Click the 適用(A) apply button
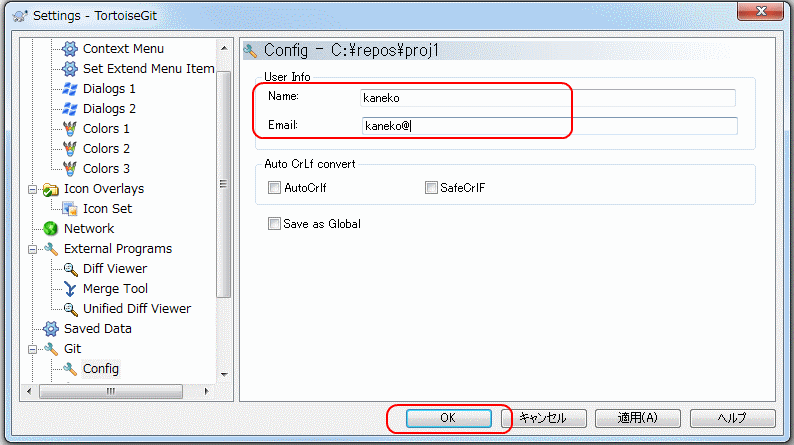Screen dimensions: 794x445 click(638, 418)
